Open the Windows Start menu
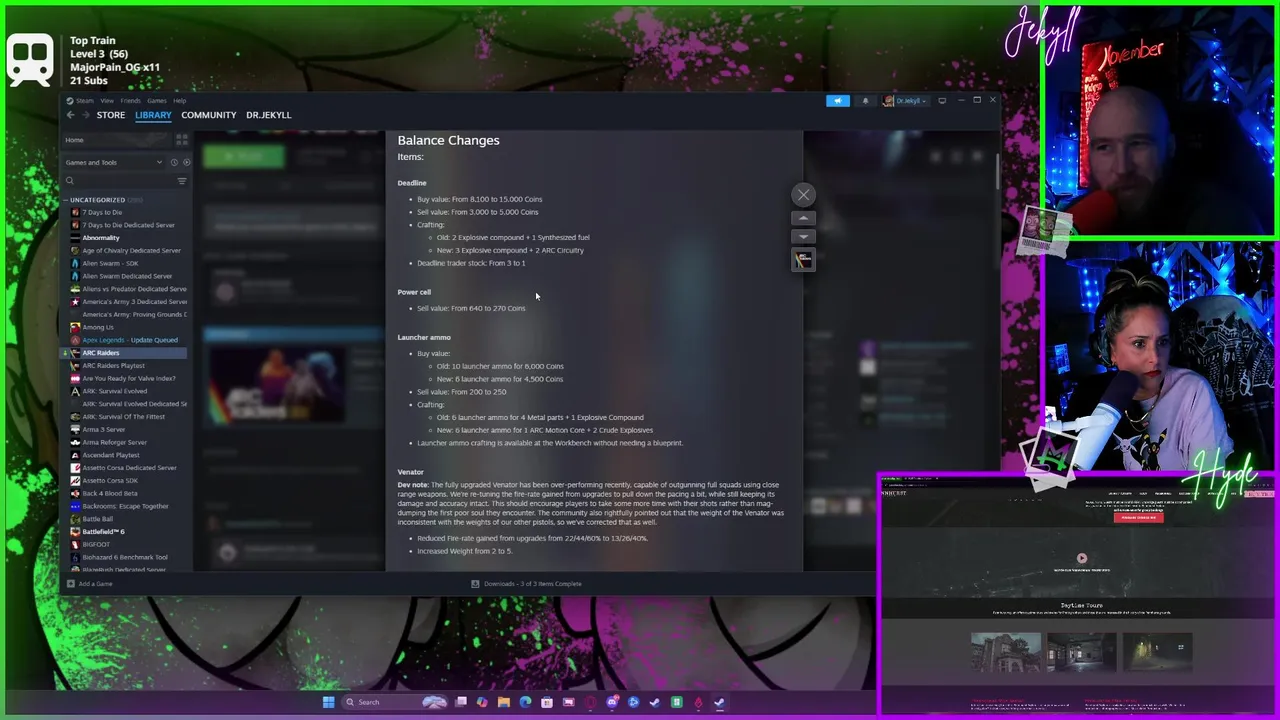Image resolution: width=1280 pixels, height=720 pixels. [328, 702]
